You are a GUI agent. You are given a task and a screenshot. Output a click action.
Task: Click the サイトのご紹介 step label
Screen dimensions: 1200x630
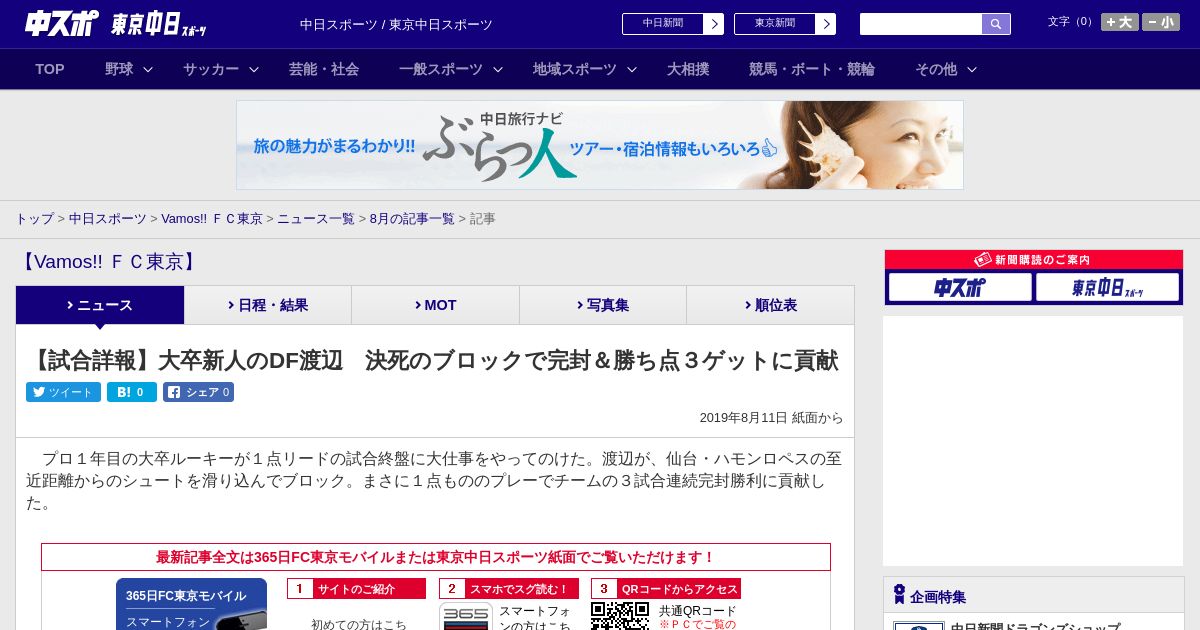(356, 589)
